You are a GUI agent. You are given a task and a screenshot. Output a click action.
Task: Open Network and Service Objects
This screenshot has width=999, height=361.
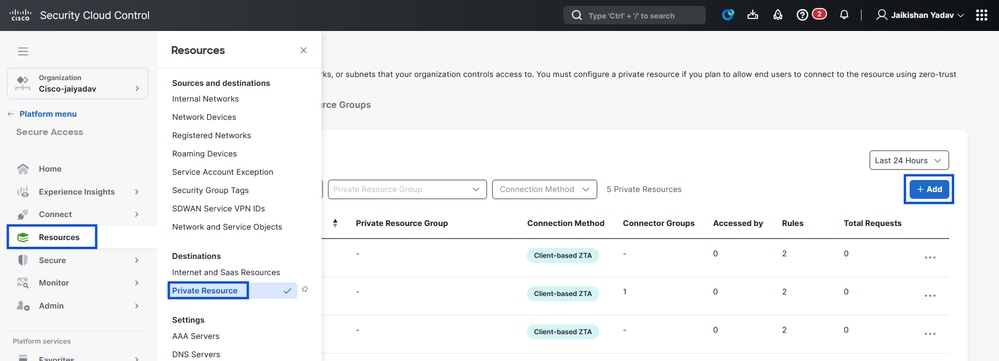(x=227, y=227)
